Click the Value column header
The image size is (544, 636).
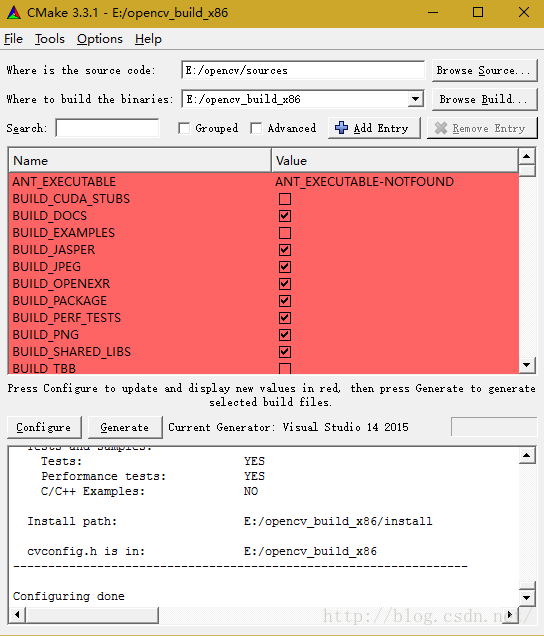pyautogui.click(x=395, y=161)
